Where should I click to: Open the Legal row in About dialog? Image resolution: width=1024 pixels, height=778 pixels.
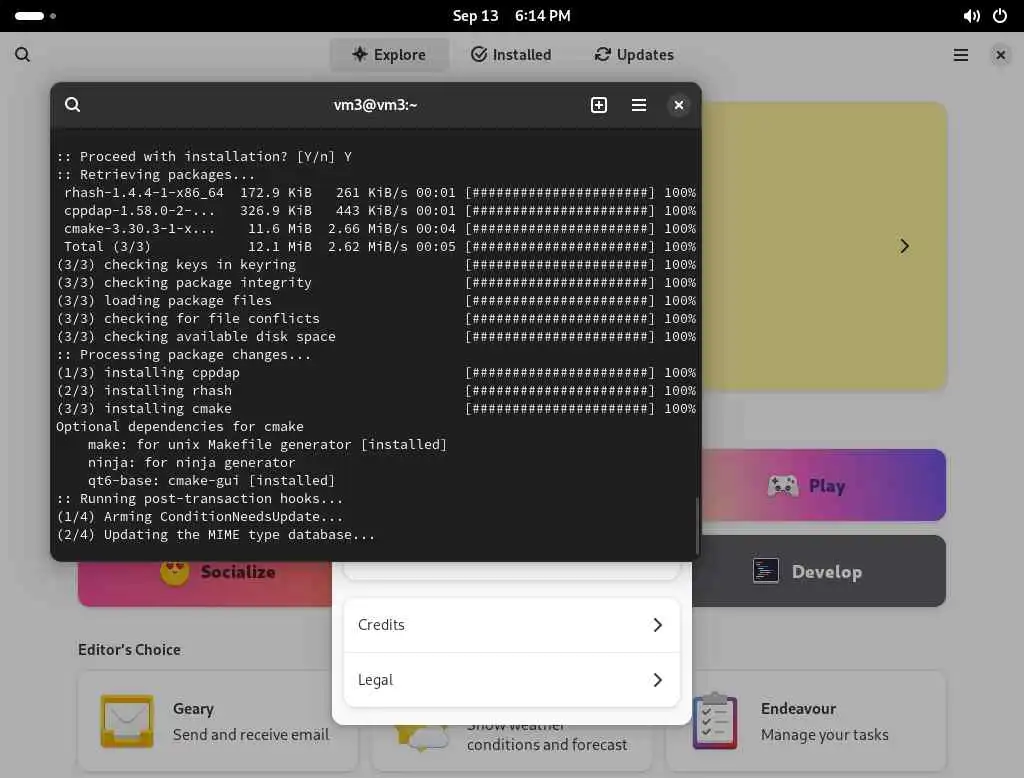(x=511, y=680)
